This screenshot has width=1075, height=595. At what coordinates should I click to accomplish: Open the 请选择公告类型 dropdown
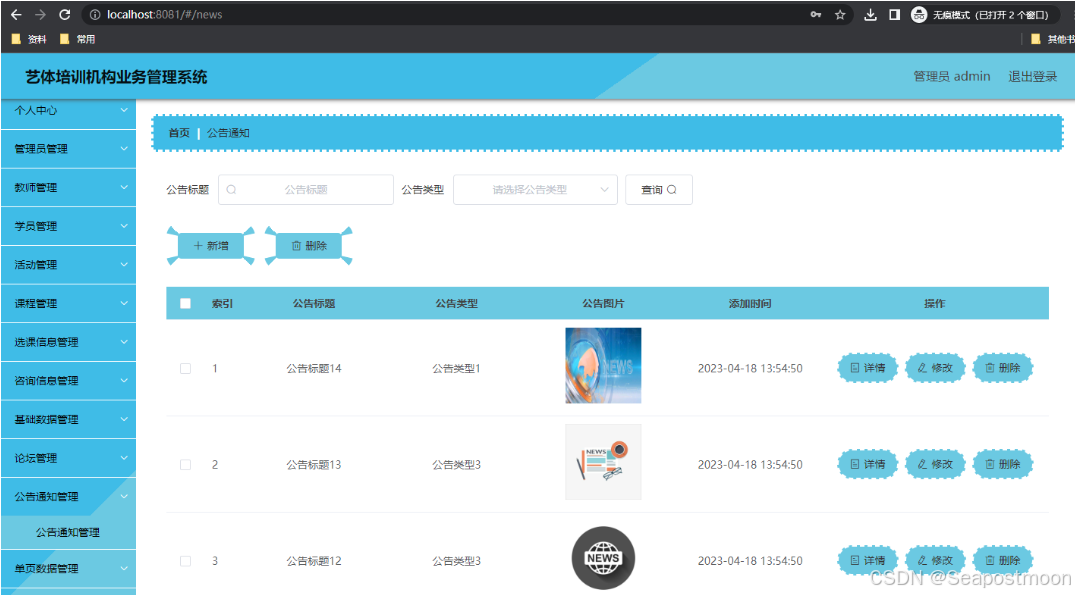click(x=535, y=189)
